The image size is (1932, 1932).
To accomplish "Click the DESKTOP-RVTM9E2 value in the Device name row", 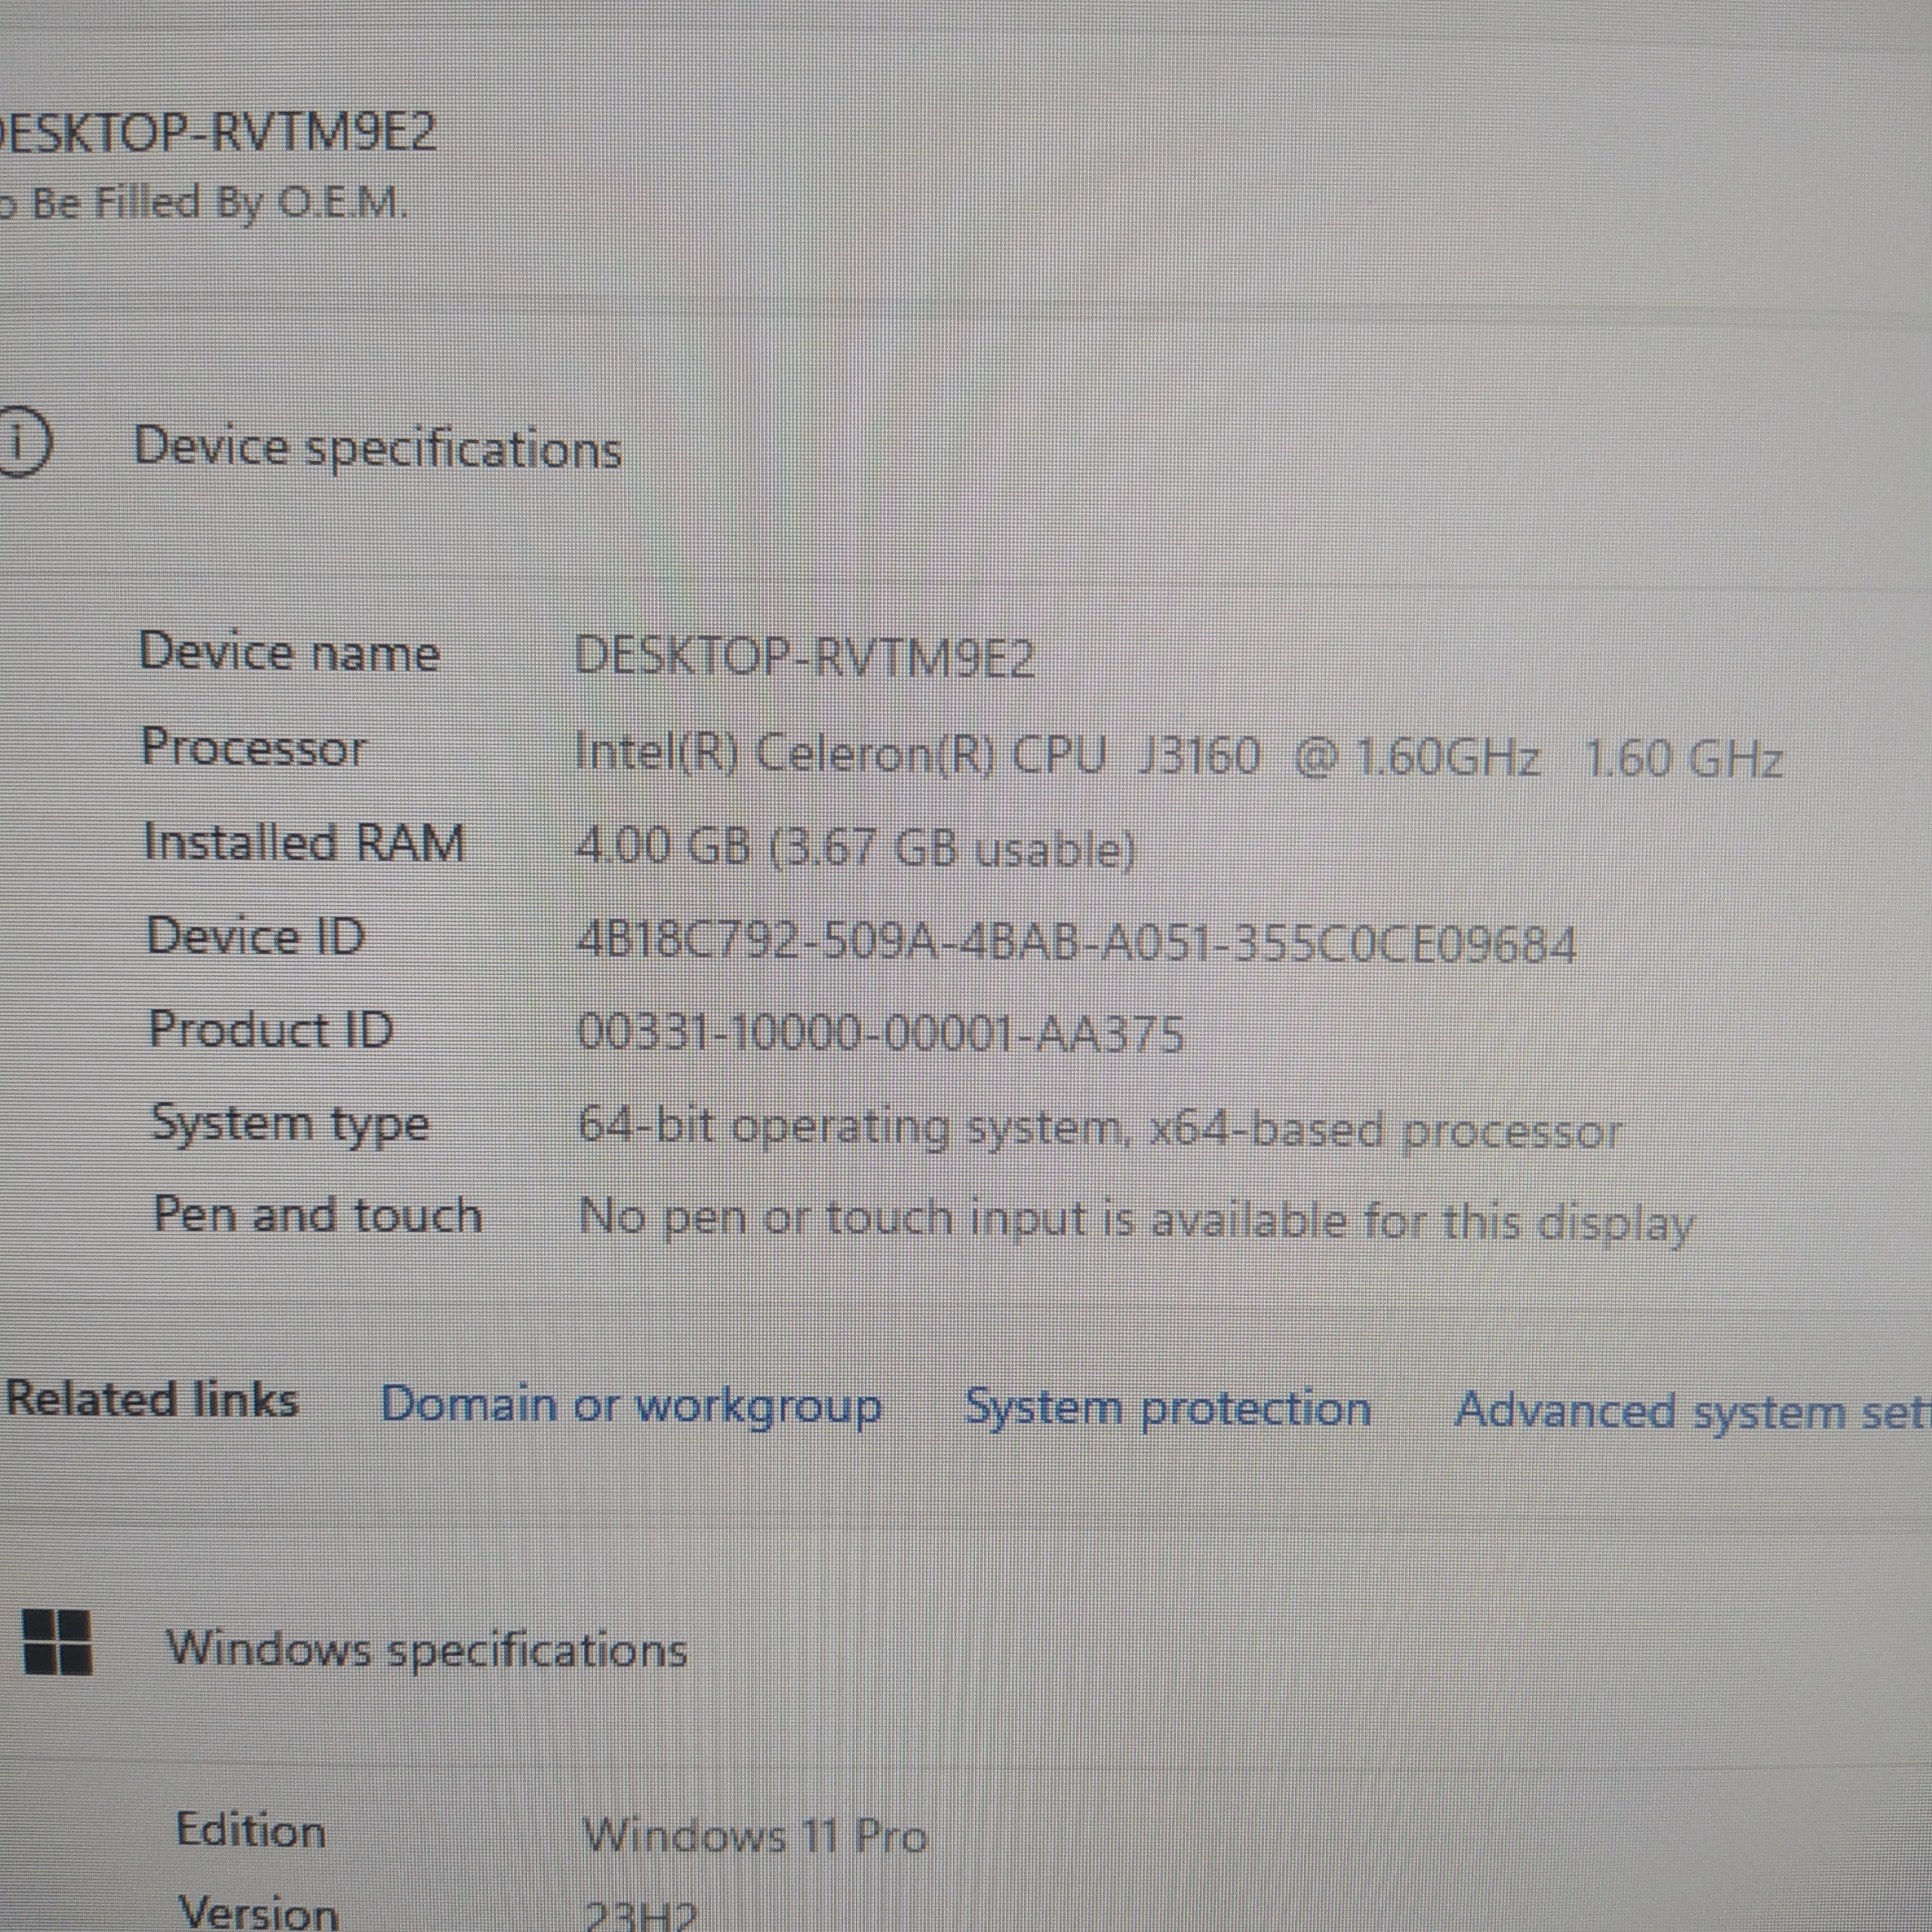I will [804, 657].
